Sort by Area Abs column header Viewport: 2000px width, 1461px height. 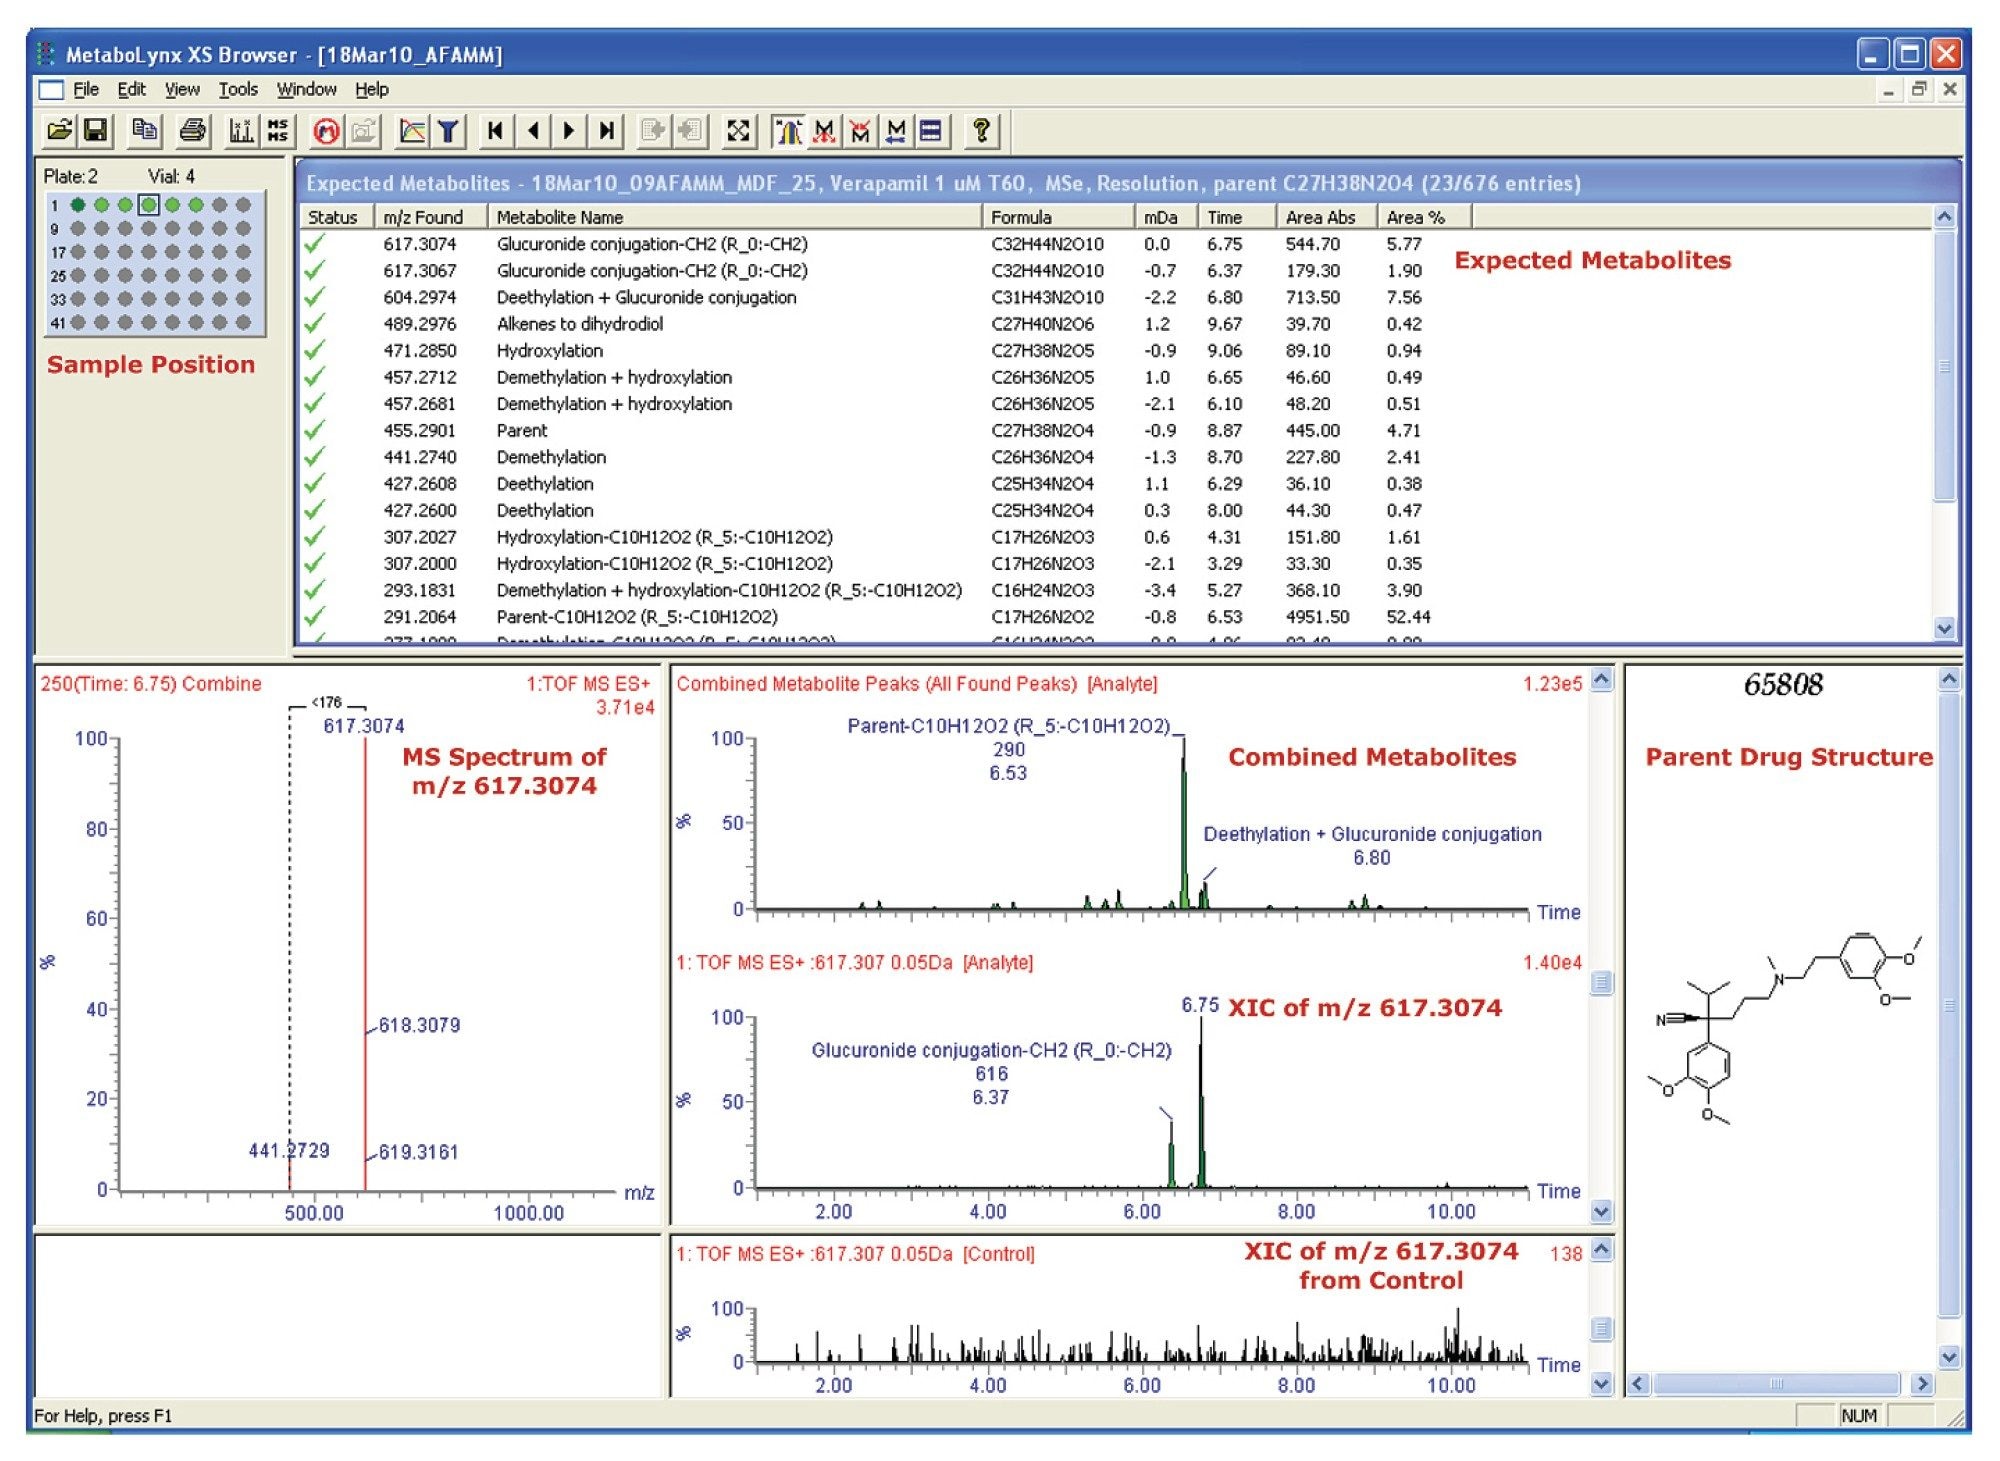tap(1326, 217)
